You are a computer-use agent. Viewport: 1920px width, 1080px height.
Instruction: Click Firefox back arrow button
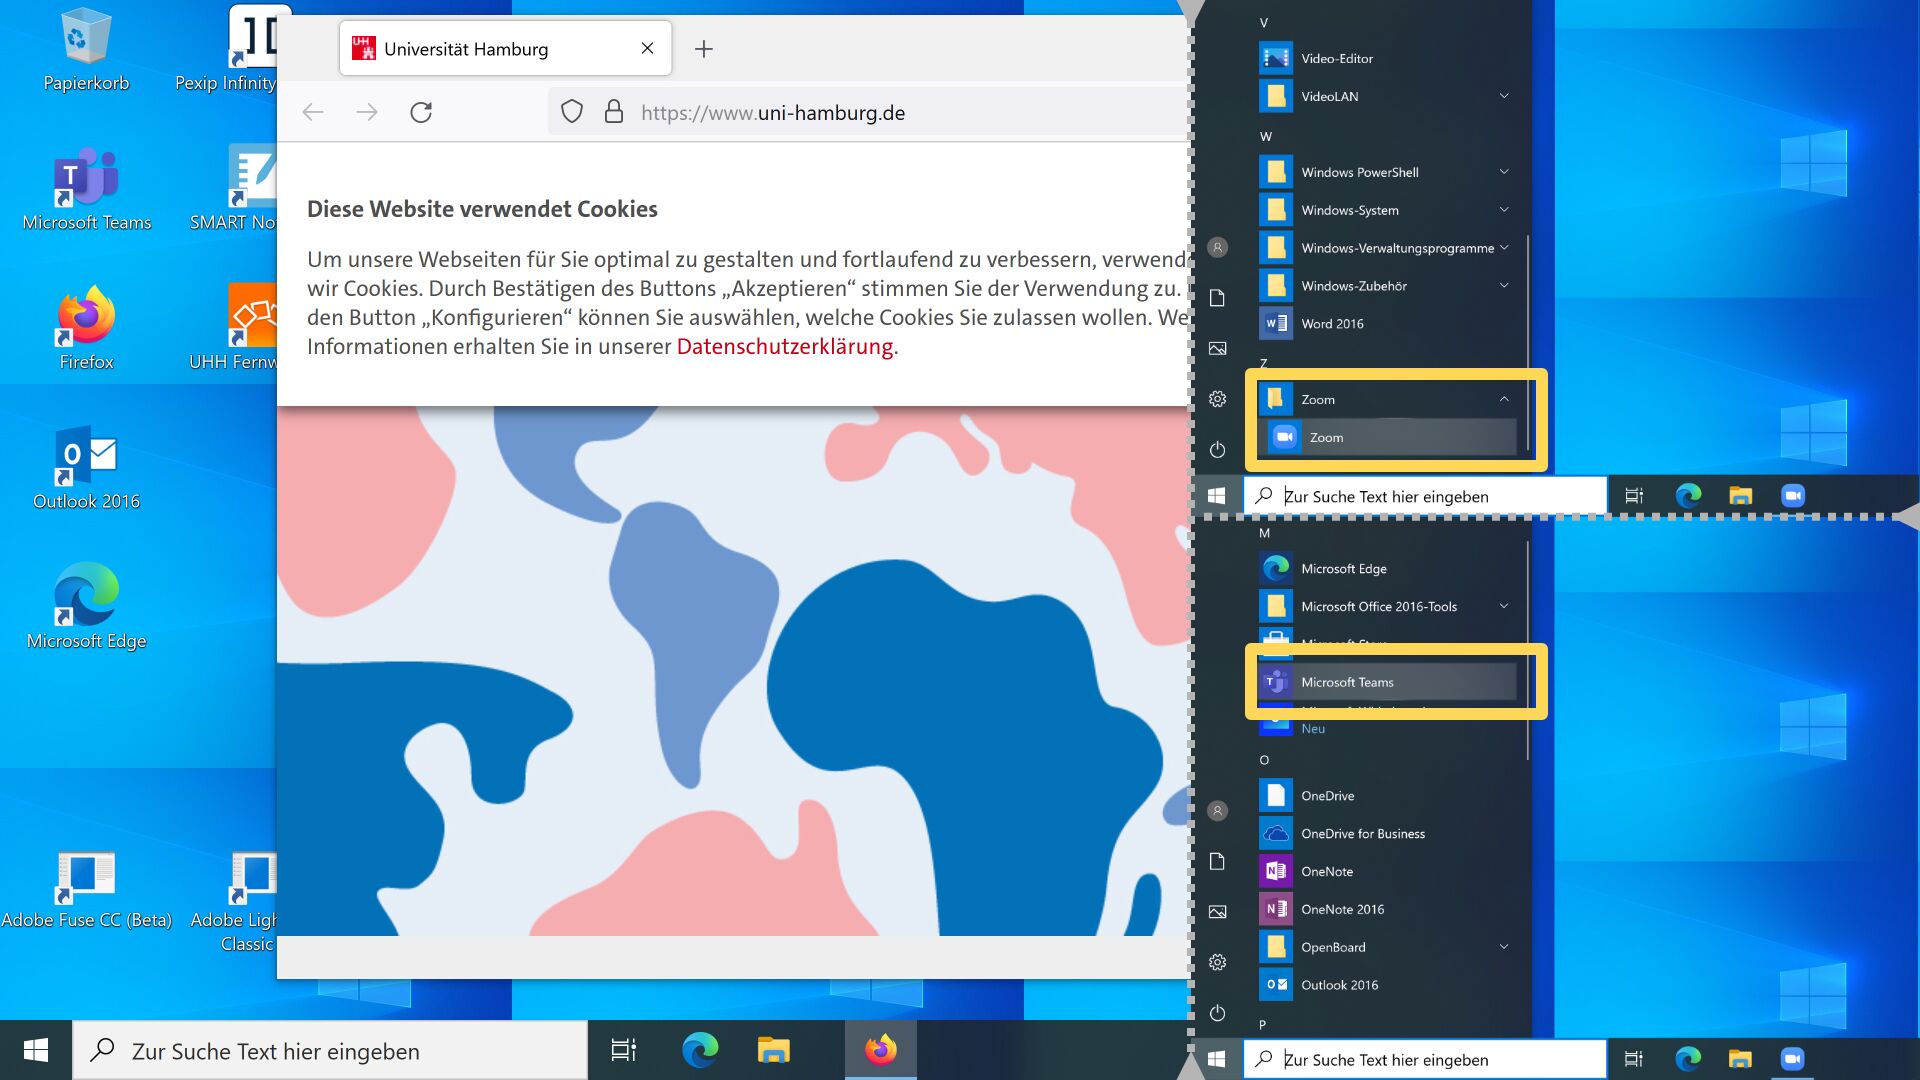pyautogui.click(x=313, y=112)
